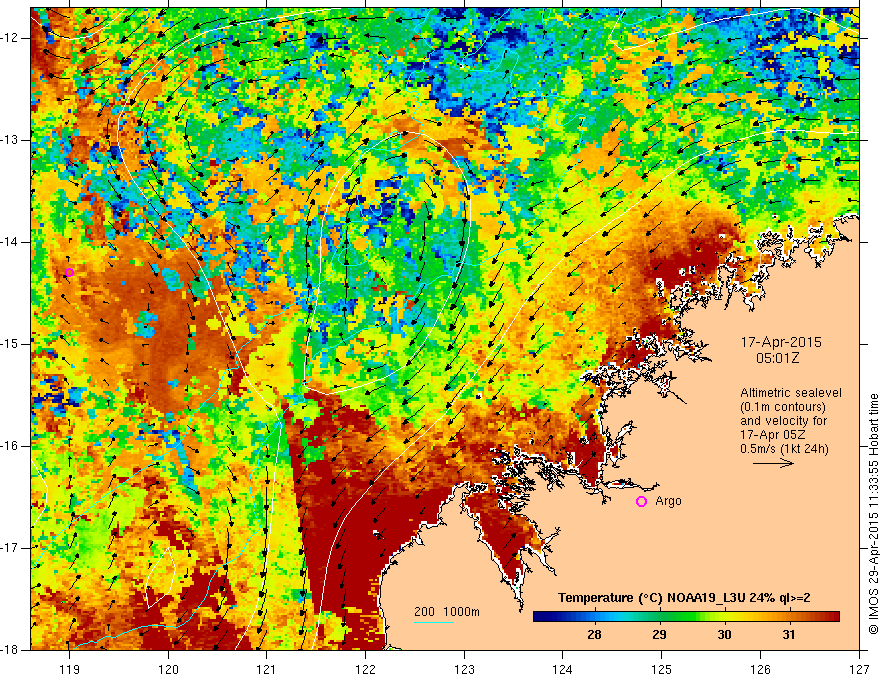
Task: Click the 'Argo' legend label
Action: 668,501
